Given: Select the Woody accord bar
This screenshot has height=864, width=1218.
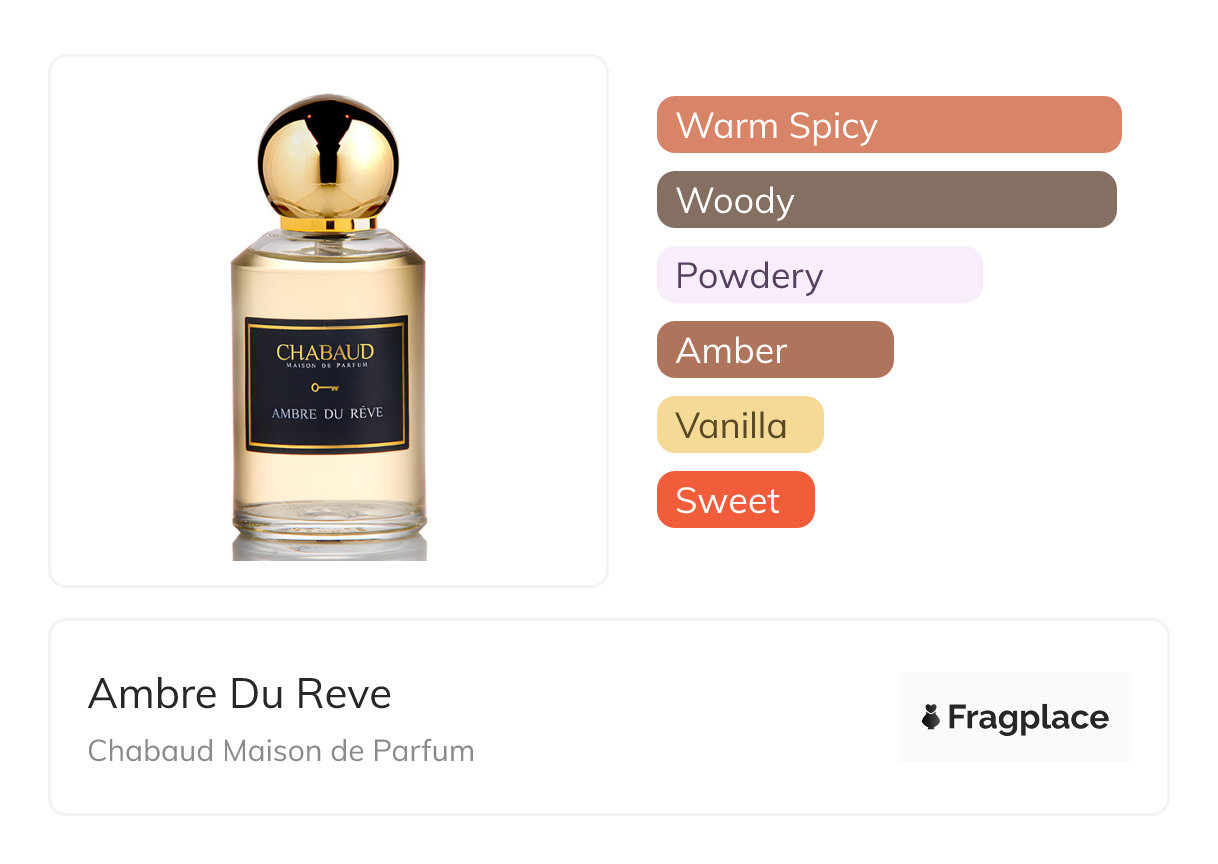Looking at the screenshot, I should (887, 200).
